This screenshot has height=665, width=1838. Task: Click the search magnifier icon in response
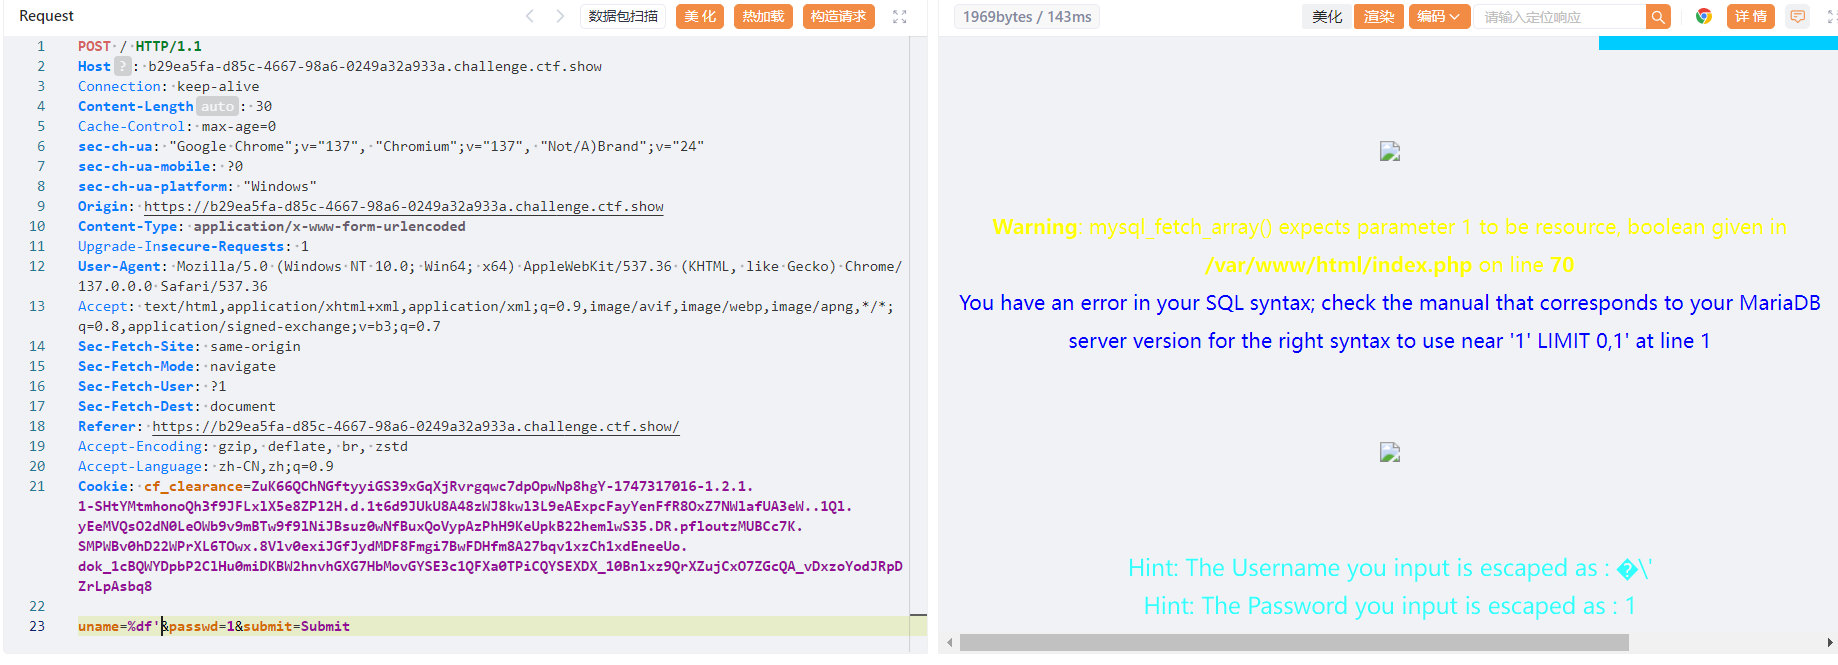pyautogui.click(x=1658, y=17)
